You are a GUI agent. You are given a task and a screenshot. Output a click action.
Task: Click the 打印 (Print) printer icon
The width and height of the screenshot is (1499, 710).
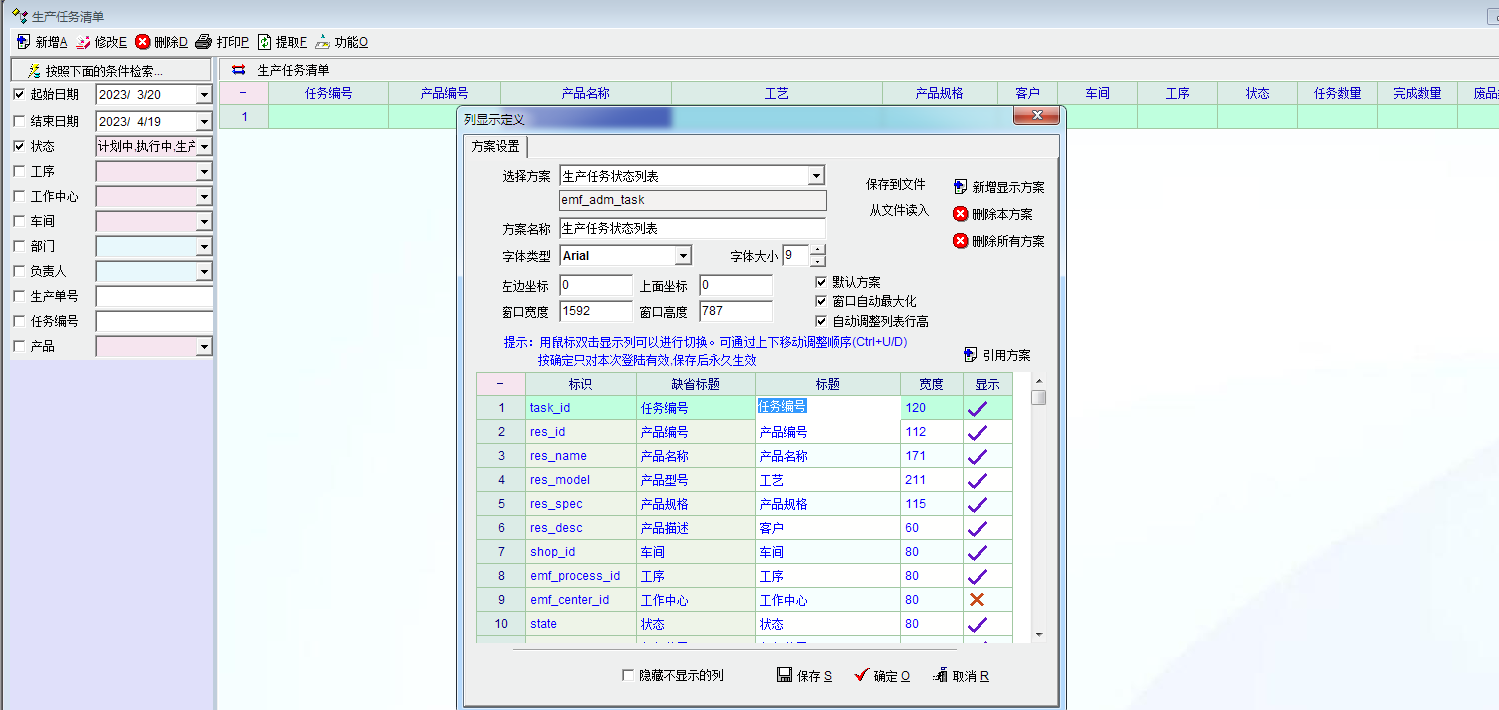point(203,42)
